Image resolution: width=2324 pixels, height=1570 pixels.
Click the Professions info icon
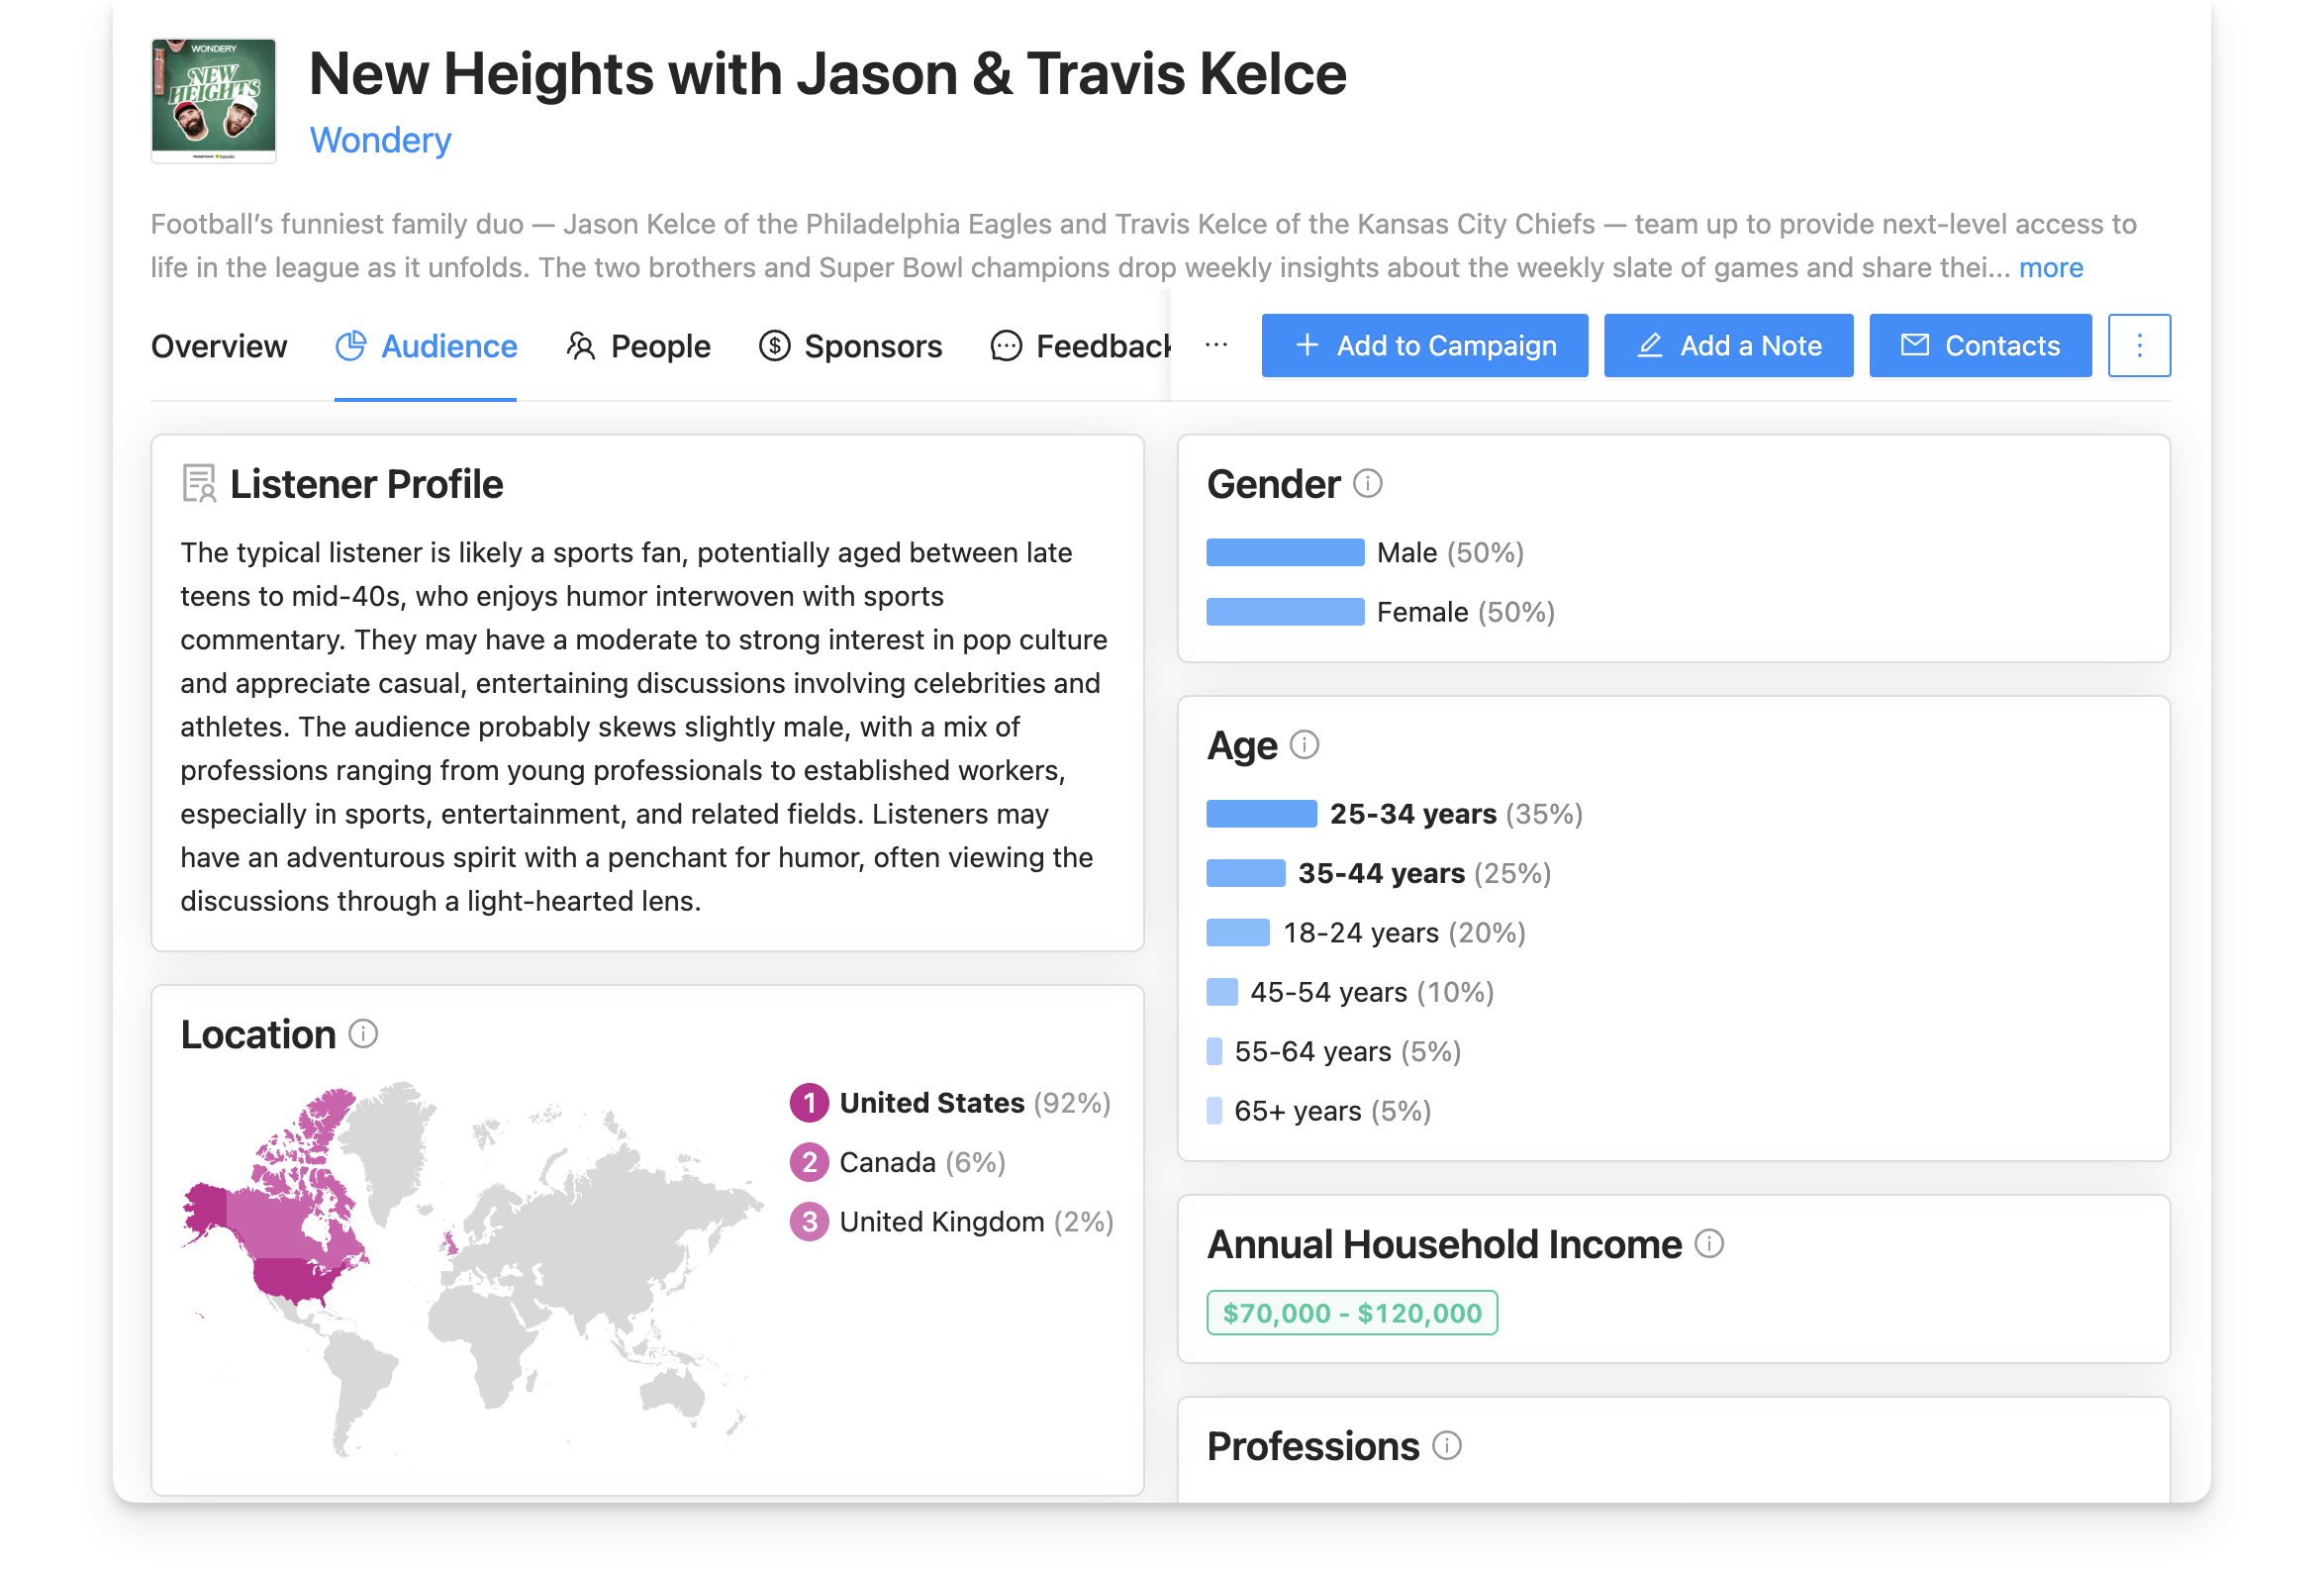(1446, 1446)
